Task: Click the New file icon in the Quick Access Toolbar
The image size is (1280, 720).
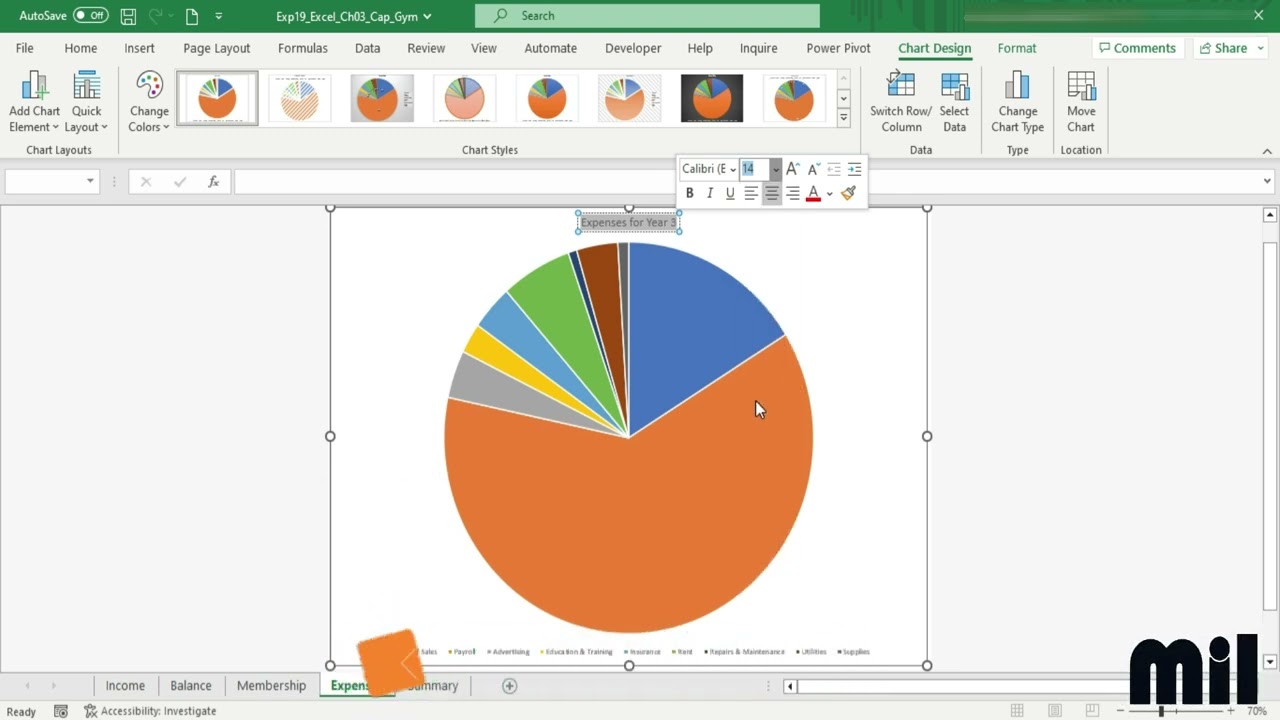Action: pos(192,16)
